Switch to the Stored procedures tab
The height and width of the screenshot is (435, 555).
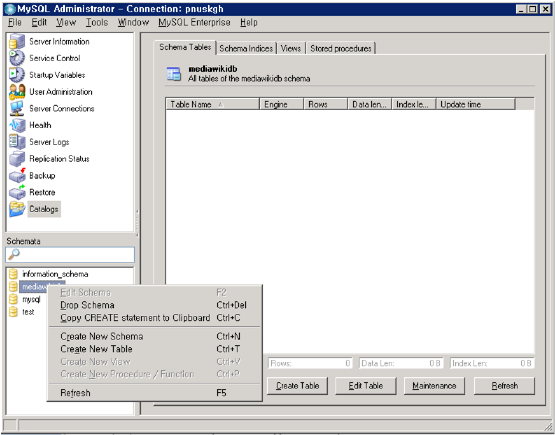click(x=341, y=48)
